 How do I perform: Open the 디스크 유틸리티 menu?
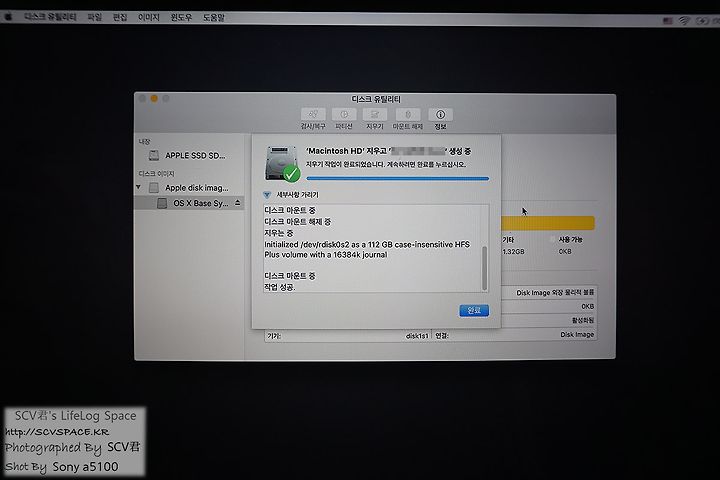coord(50,17)
